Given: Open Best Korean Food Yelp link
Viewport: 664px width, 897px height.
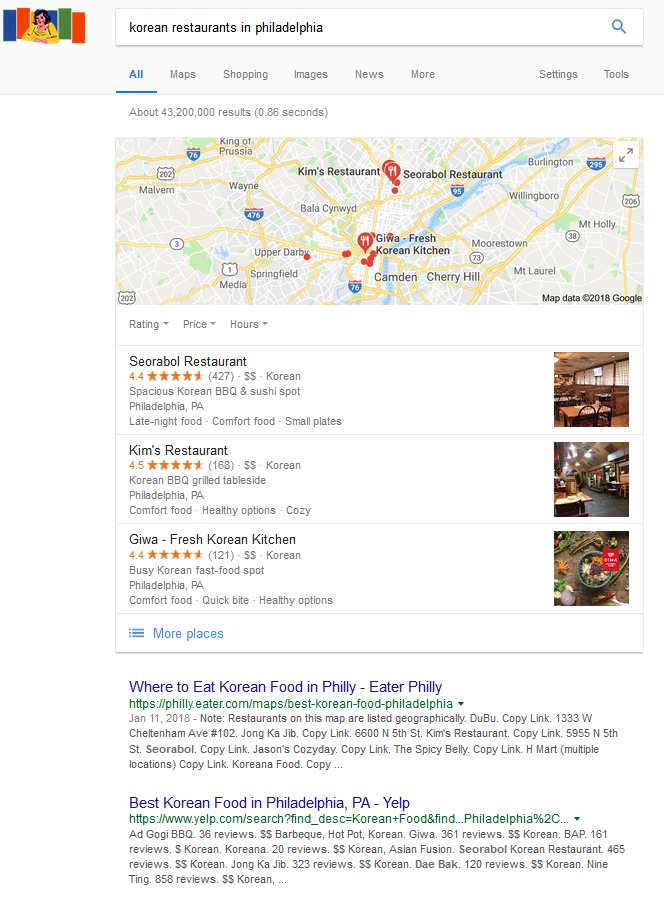Looking at the screenshot, I should coord(269,802).
